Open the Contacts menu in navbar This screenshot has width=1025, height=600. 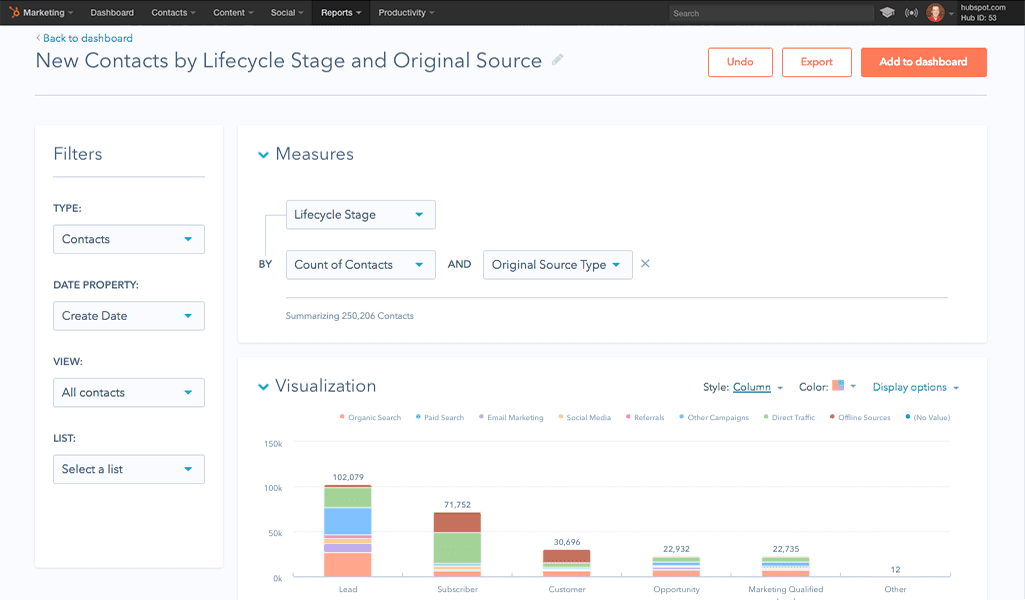(x=173, y=13)
